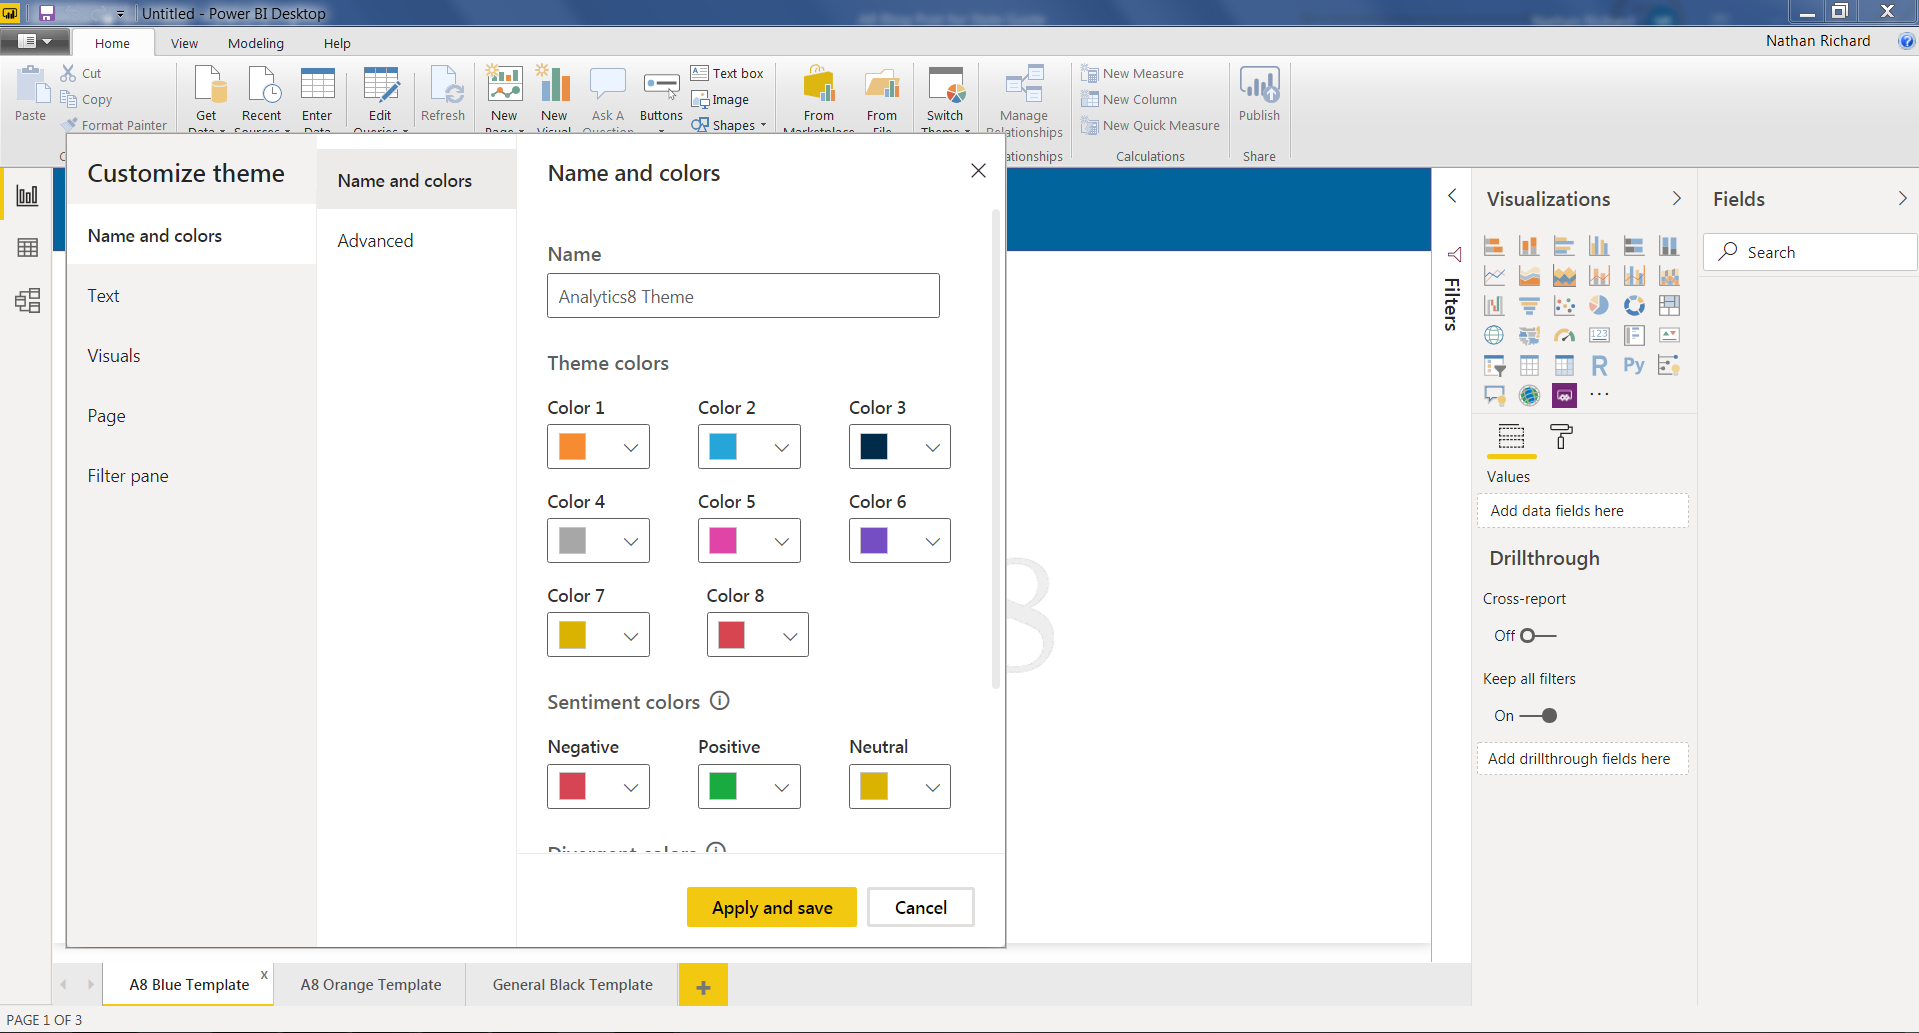Open the Model view from left sidebar
Image resolution: width=1919 pixels, height=1033 pixels.
pos(27,301)
